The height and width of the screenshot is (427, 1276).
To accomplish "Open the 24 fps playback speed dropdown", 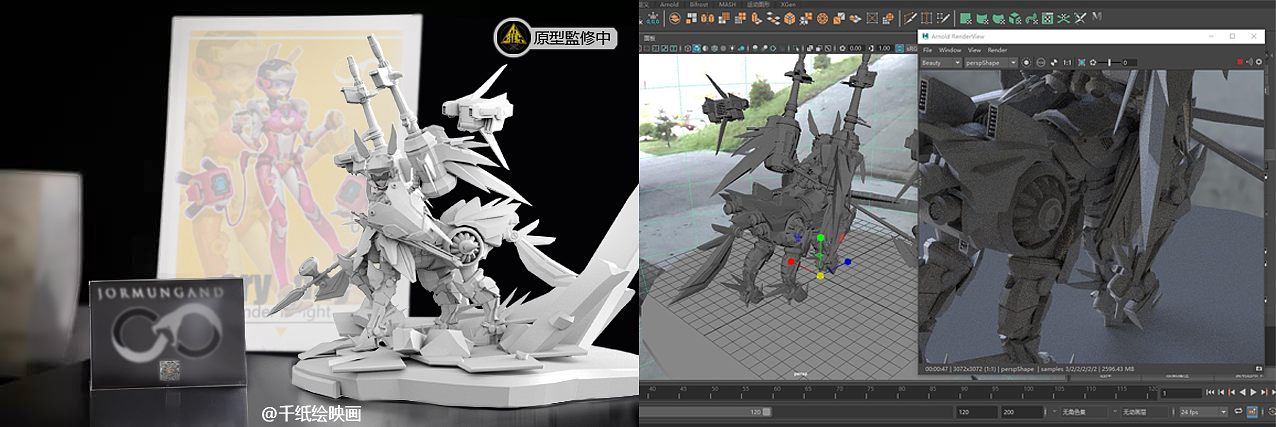I will (1204, 412).
